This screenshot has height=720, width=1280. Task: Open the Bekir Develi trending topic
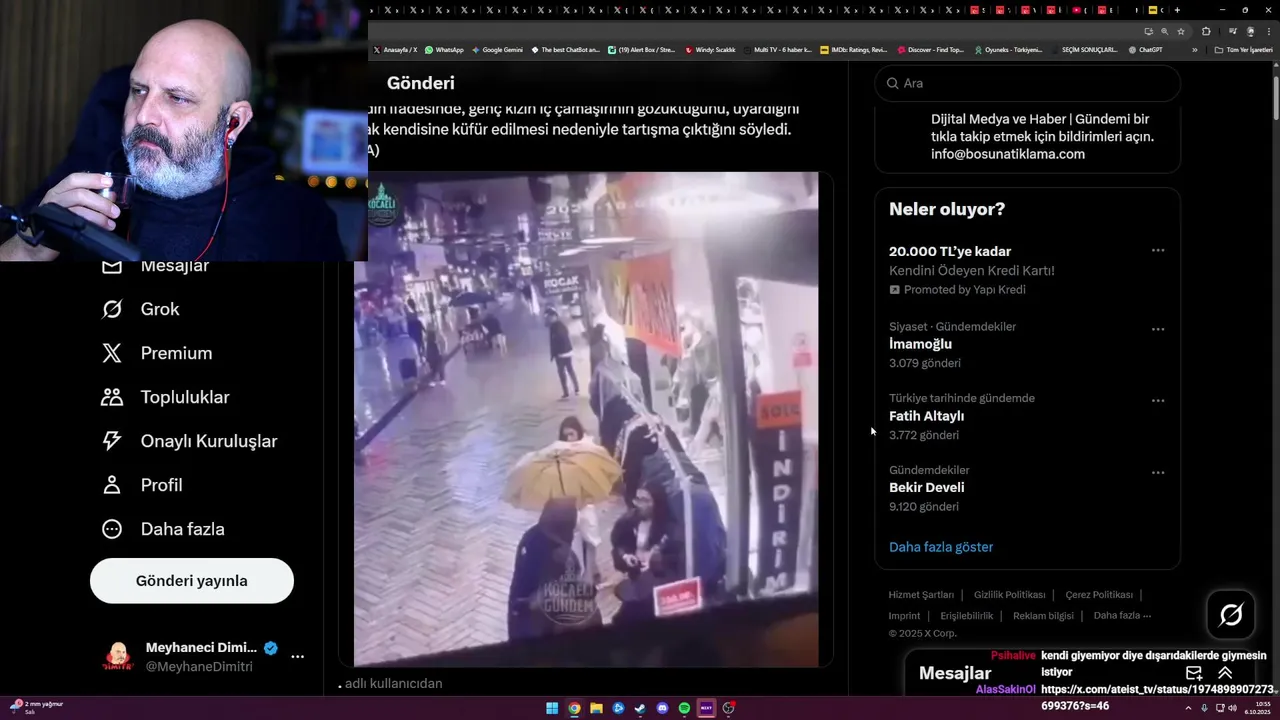[1027, 488]
